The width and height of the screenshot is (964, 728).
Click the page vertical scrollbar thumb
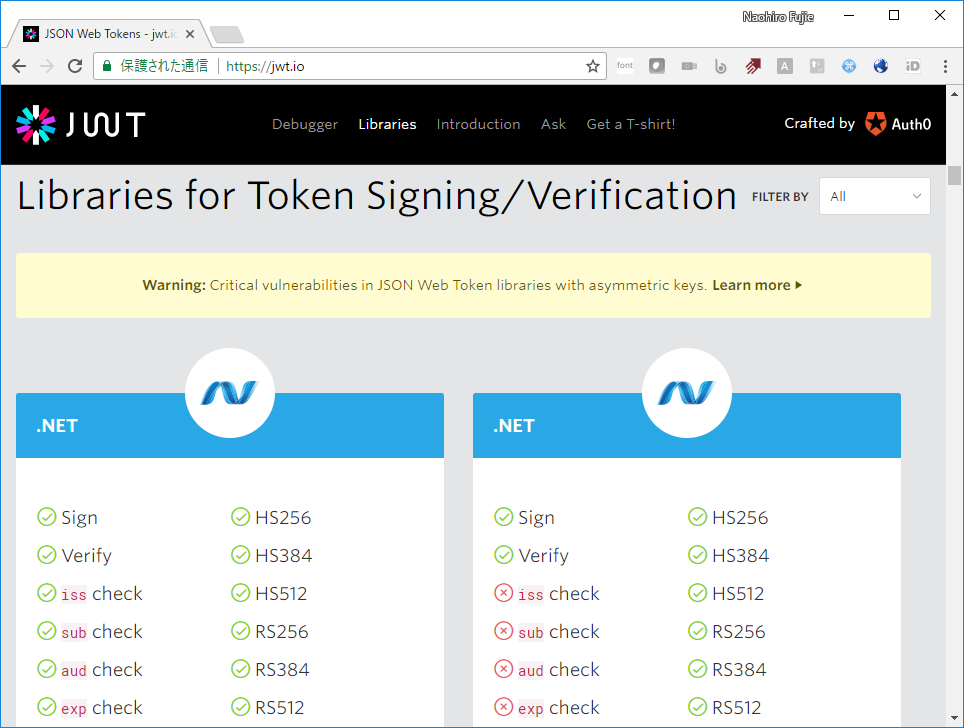(x=954, y=175)
